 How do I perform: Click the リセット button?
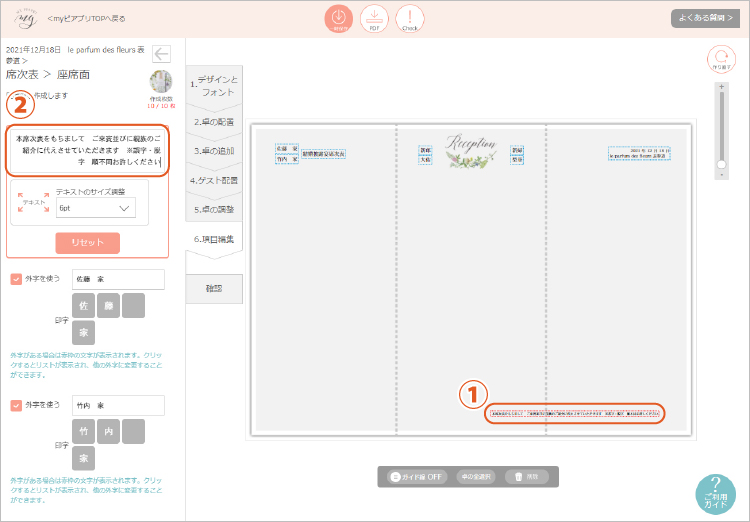(87, 243)
